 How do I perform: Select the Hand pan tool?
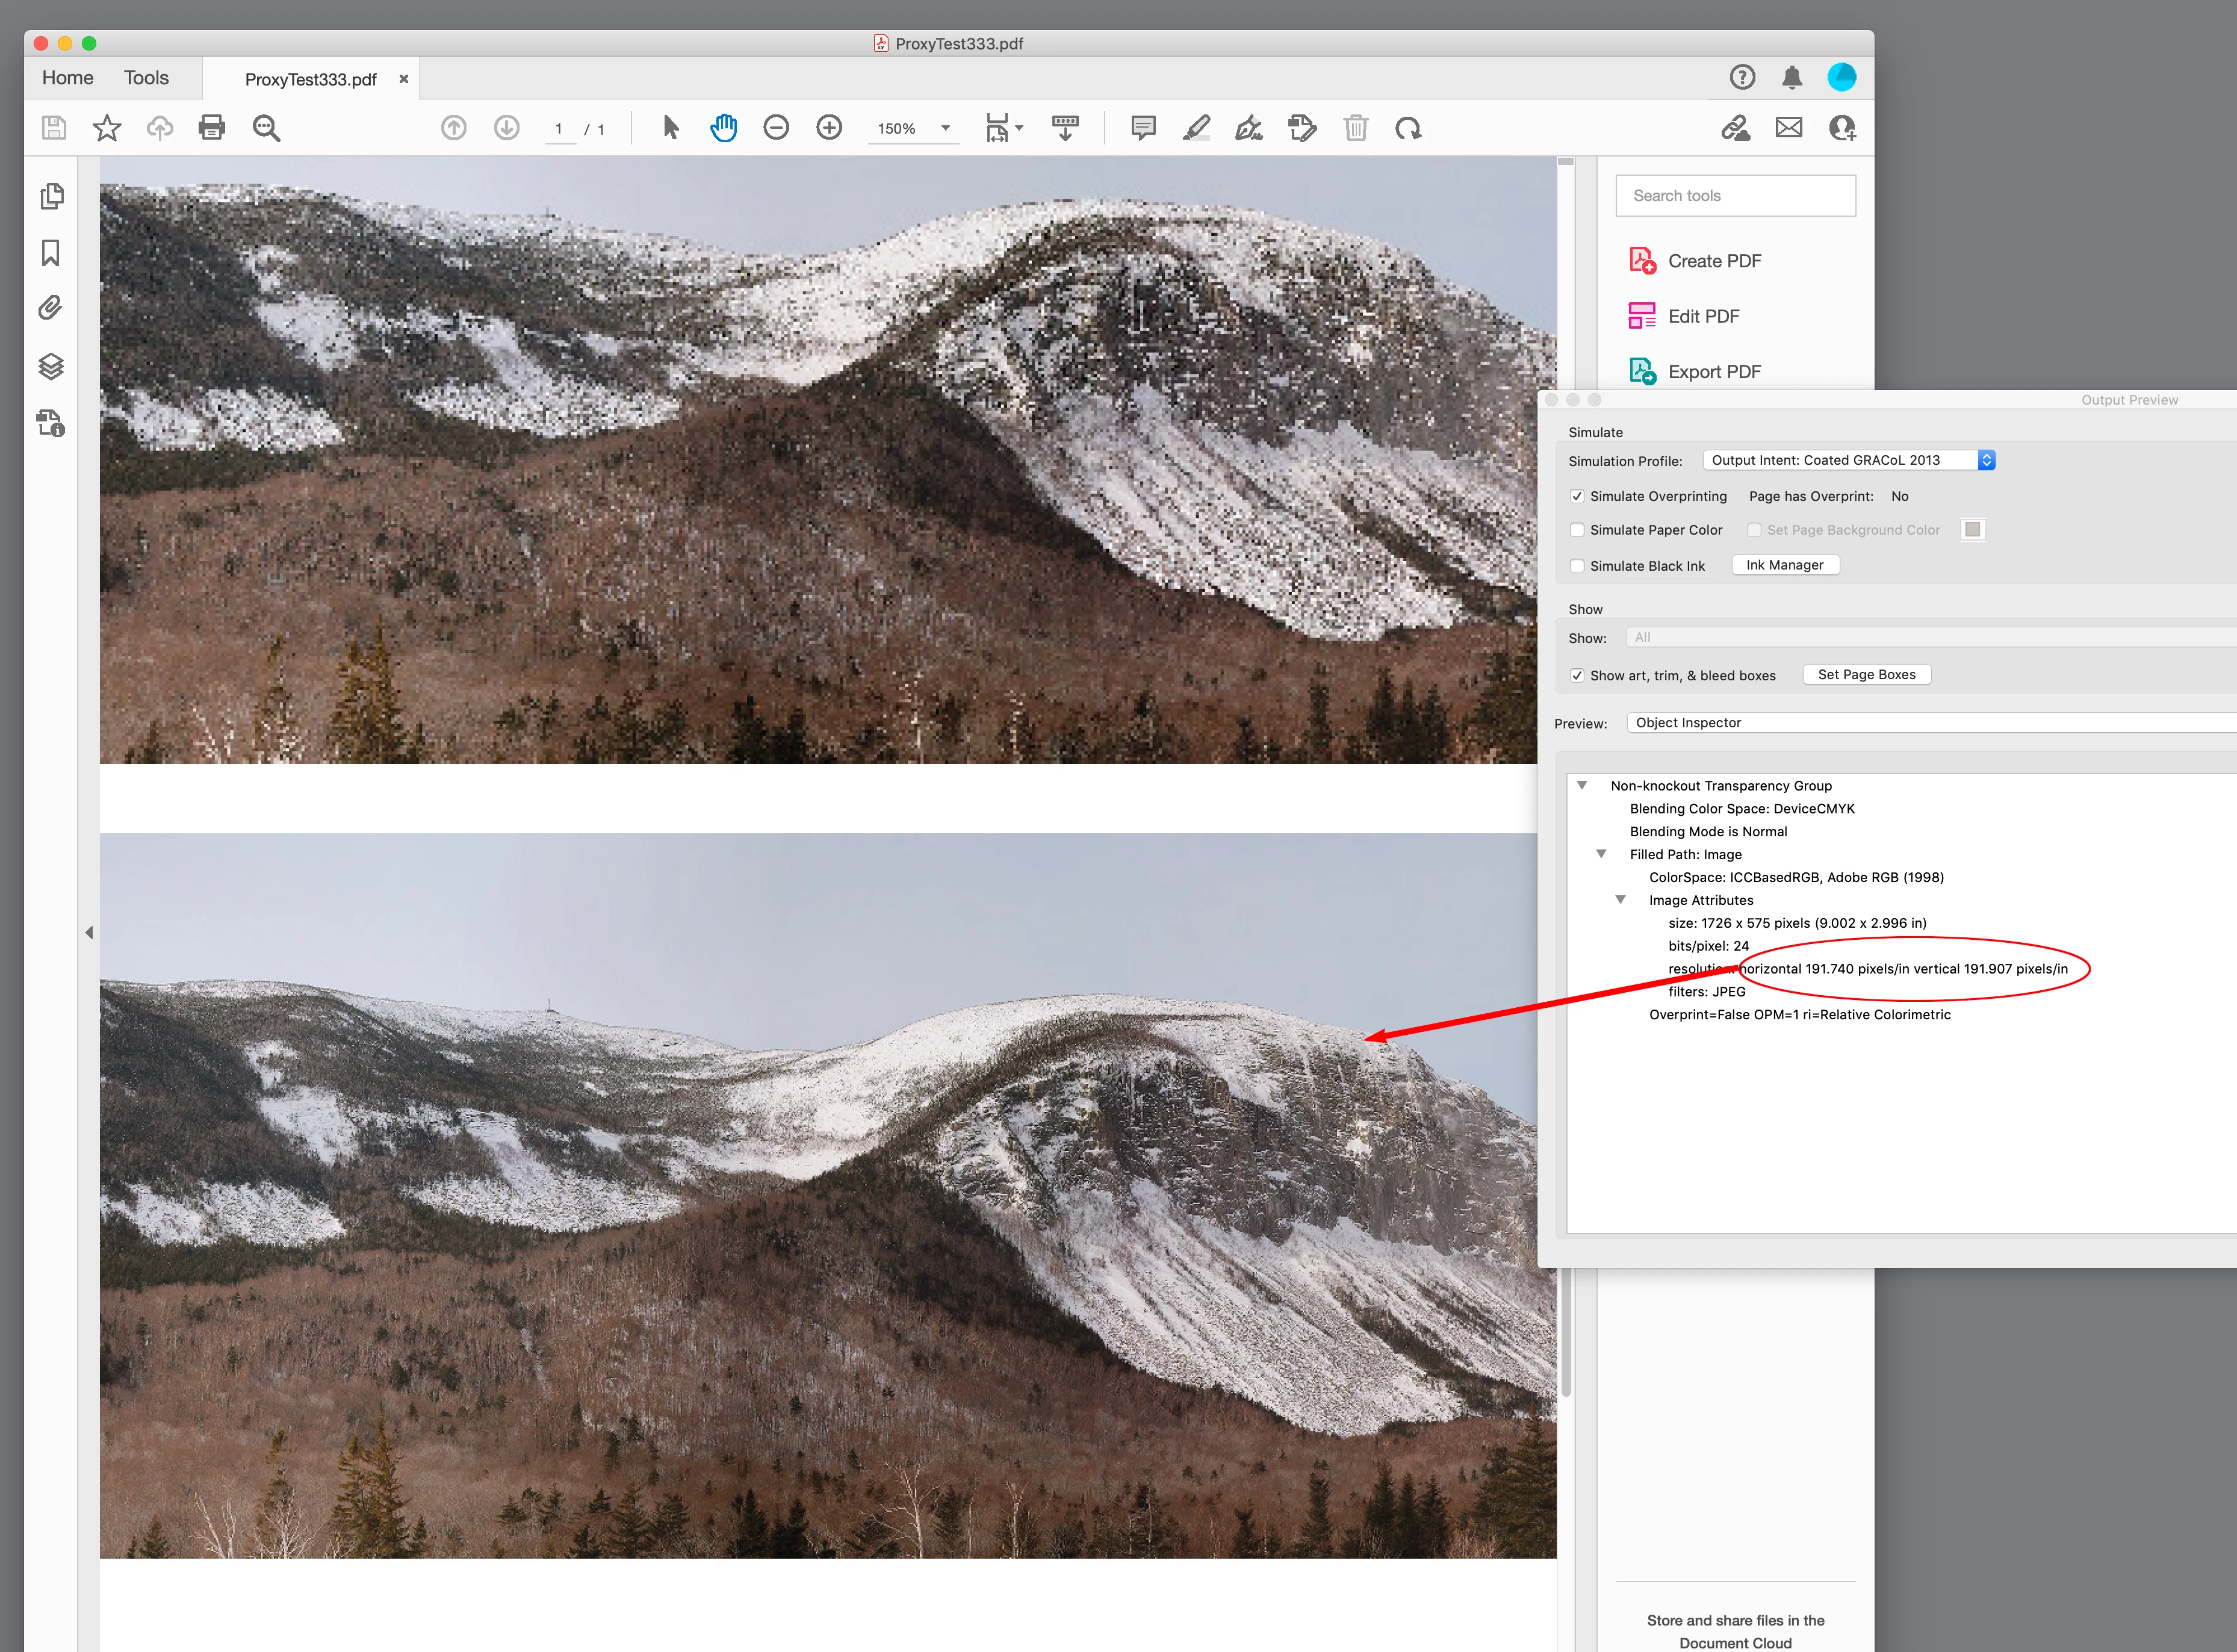click(x=723, y=128)
